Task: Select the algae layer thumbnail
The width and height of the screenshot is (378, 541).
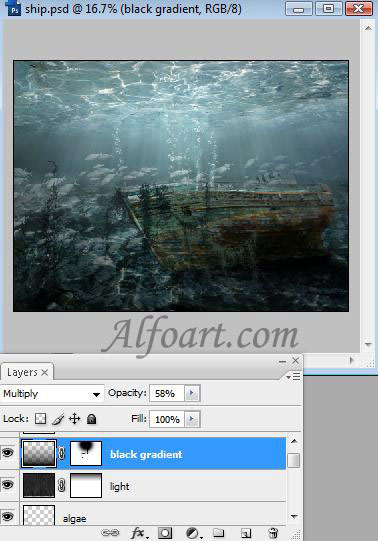Action: tap(39, 515)
